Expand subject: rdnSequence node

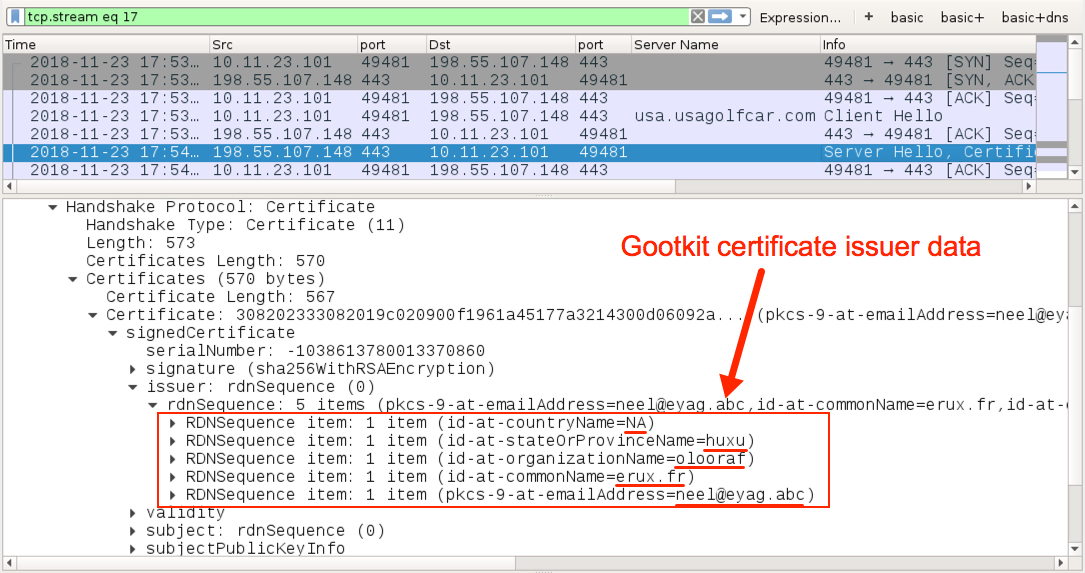coord(133,531)
